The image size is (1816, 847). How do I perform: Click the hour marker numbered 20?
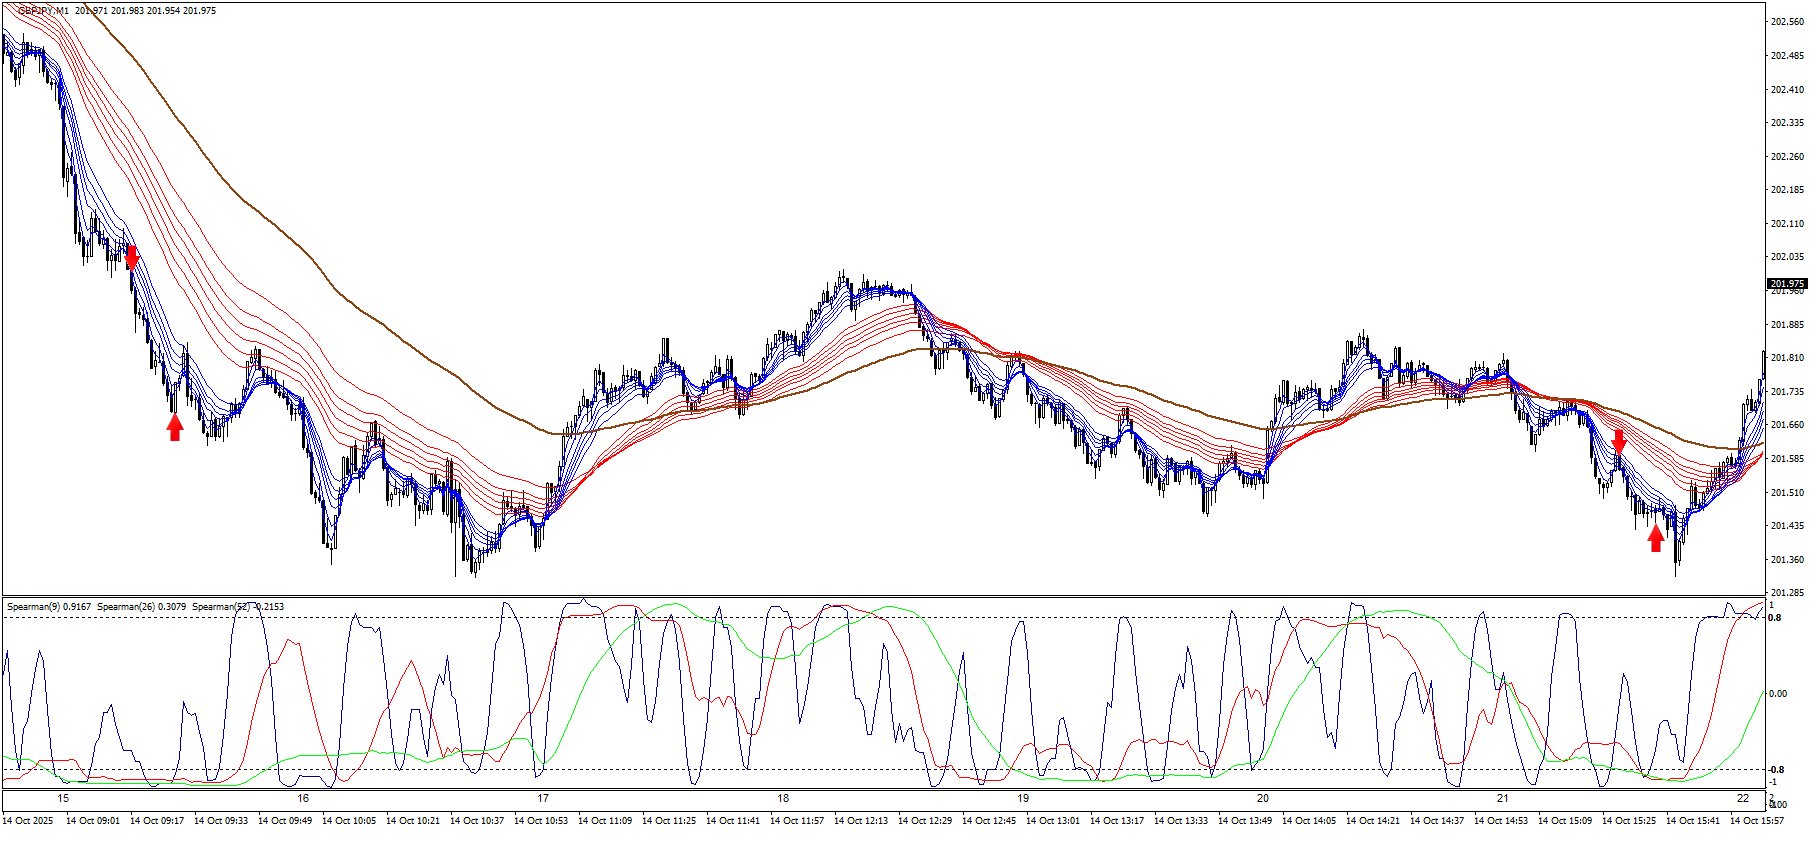[1263, 798]
